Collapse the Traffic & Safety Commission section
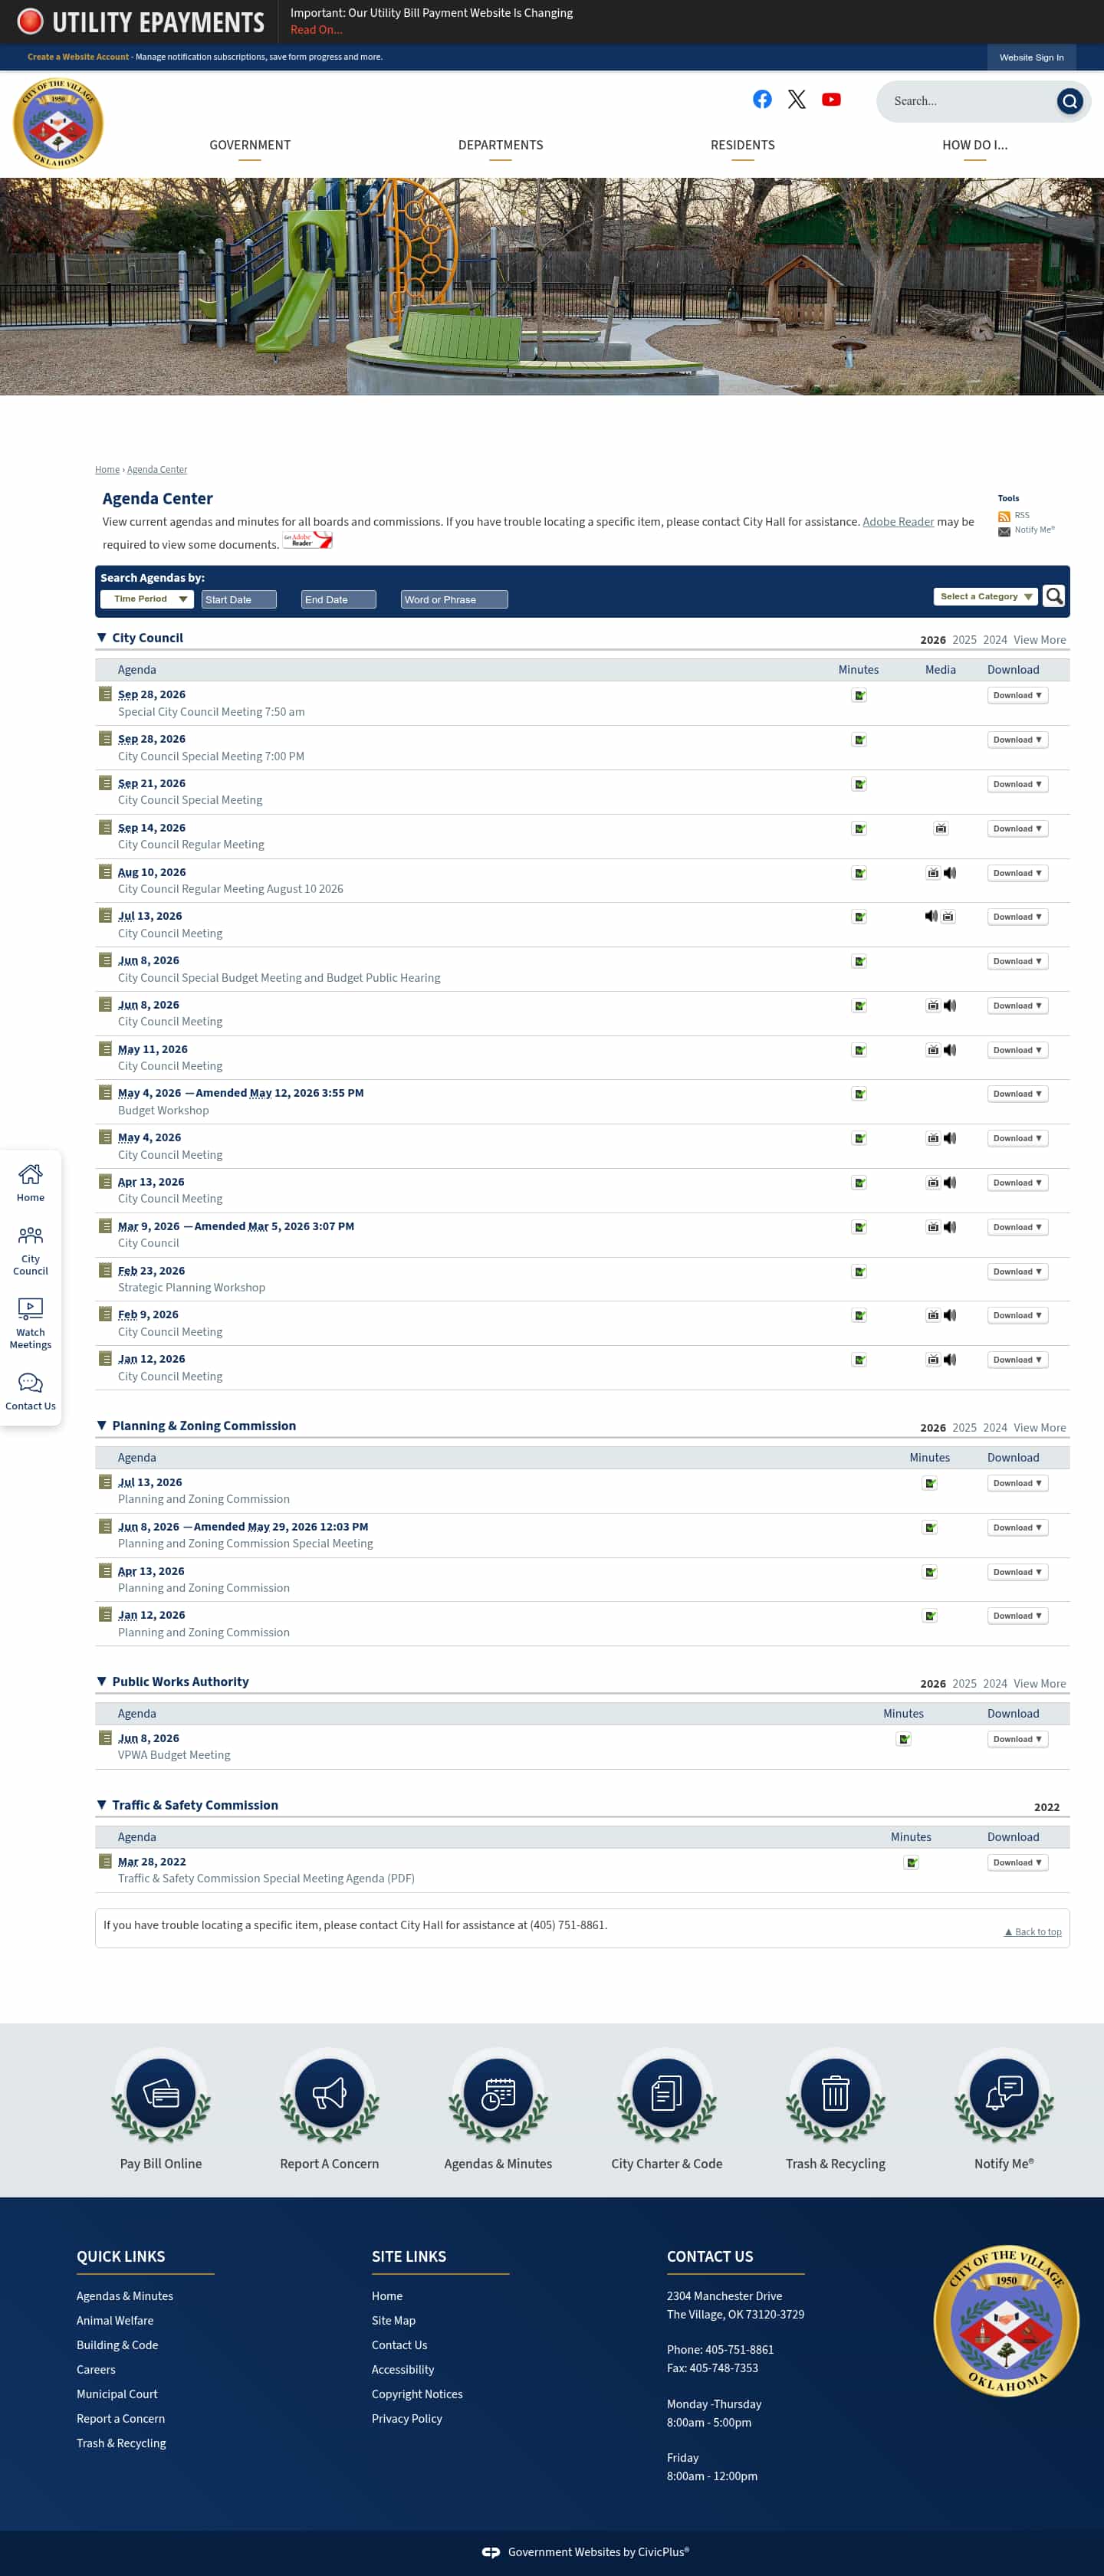This screenshot has height=2576, width=1104. [101, 1804]
